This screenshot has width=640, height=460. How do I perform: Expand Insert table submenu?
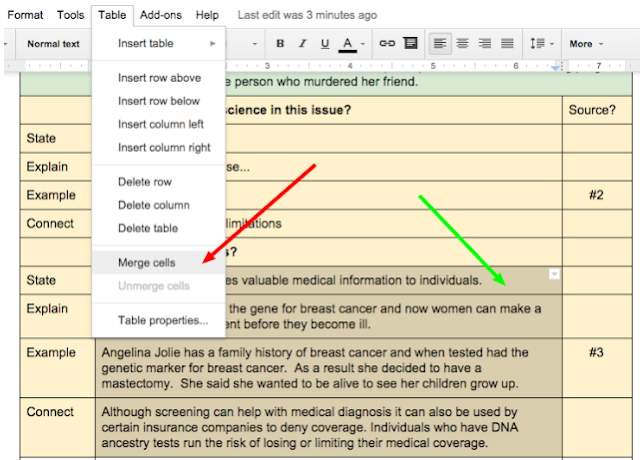(x=158, y=43)
